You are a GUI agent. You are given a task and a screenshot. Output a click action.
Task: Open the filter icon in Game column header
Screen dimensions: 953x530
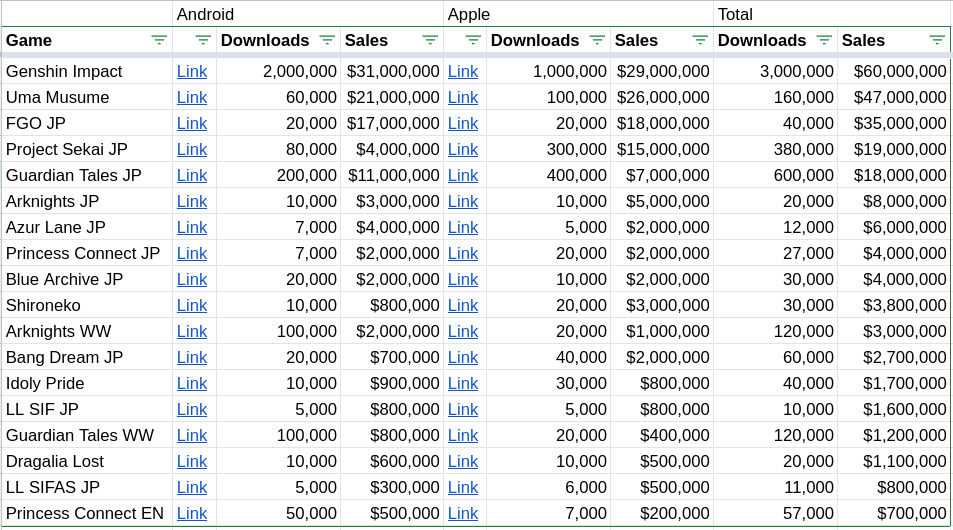click(x=159, y=40)
